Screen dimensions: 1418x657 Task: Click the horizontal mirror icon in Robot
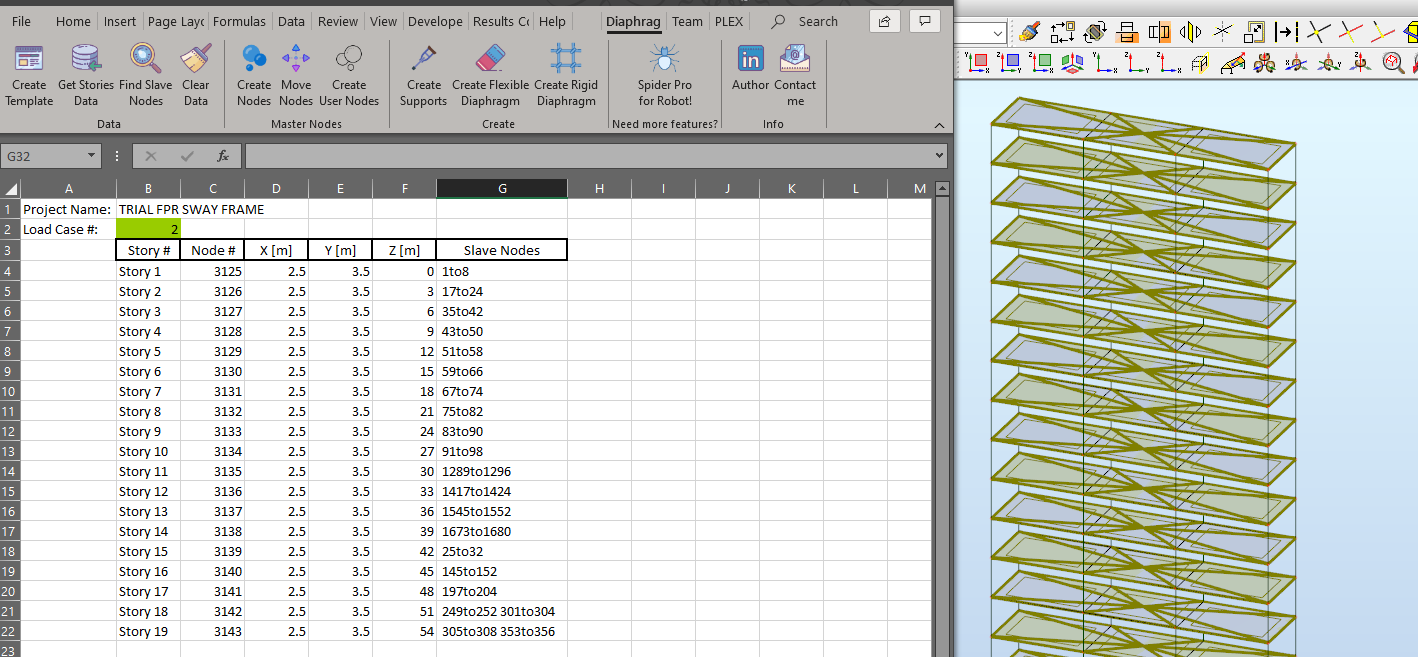pos(1159,33)
